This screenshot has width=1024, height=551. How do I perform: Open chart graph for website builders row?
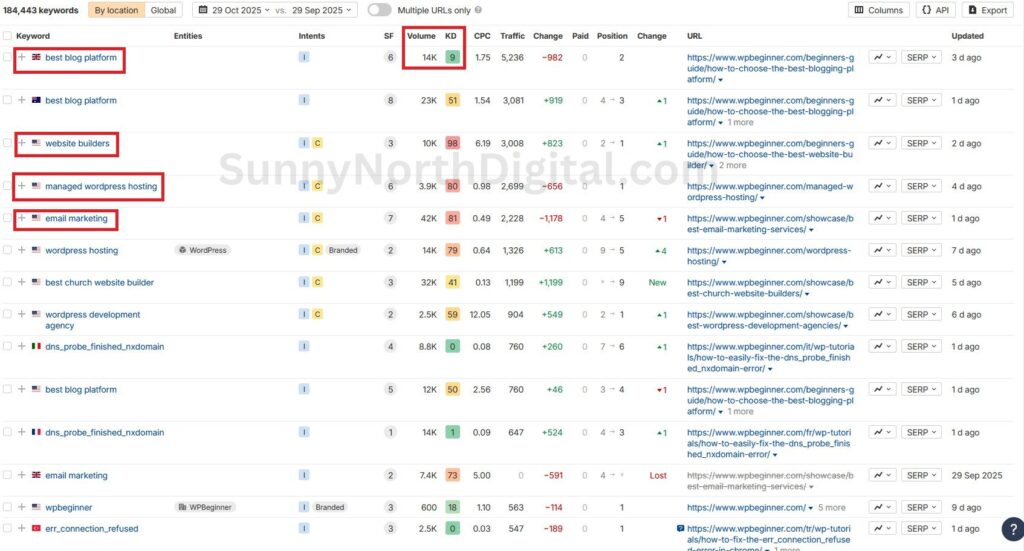882,143
